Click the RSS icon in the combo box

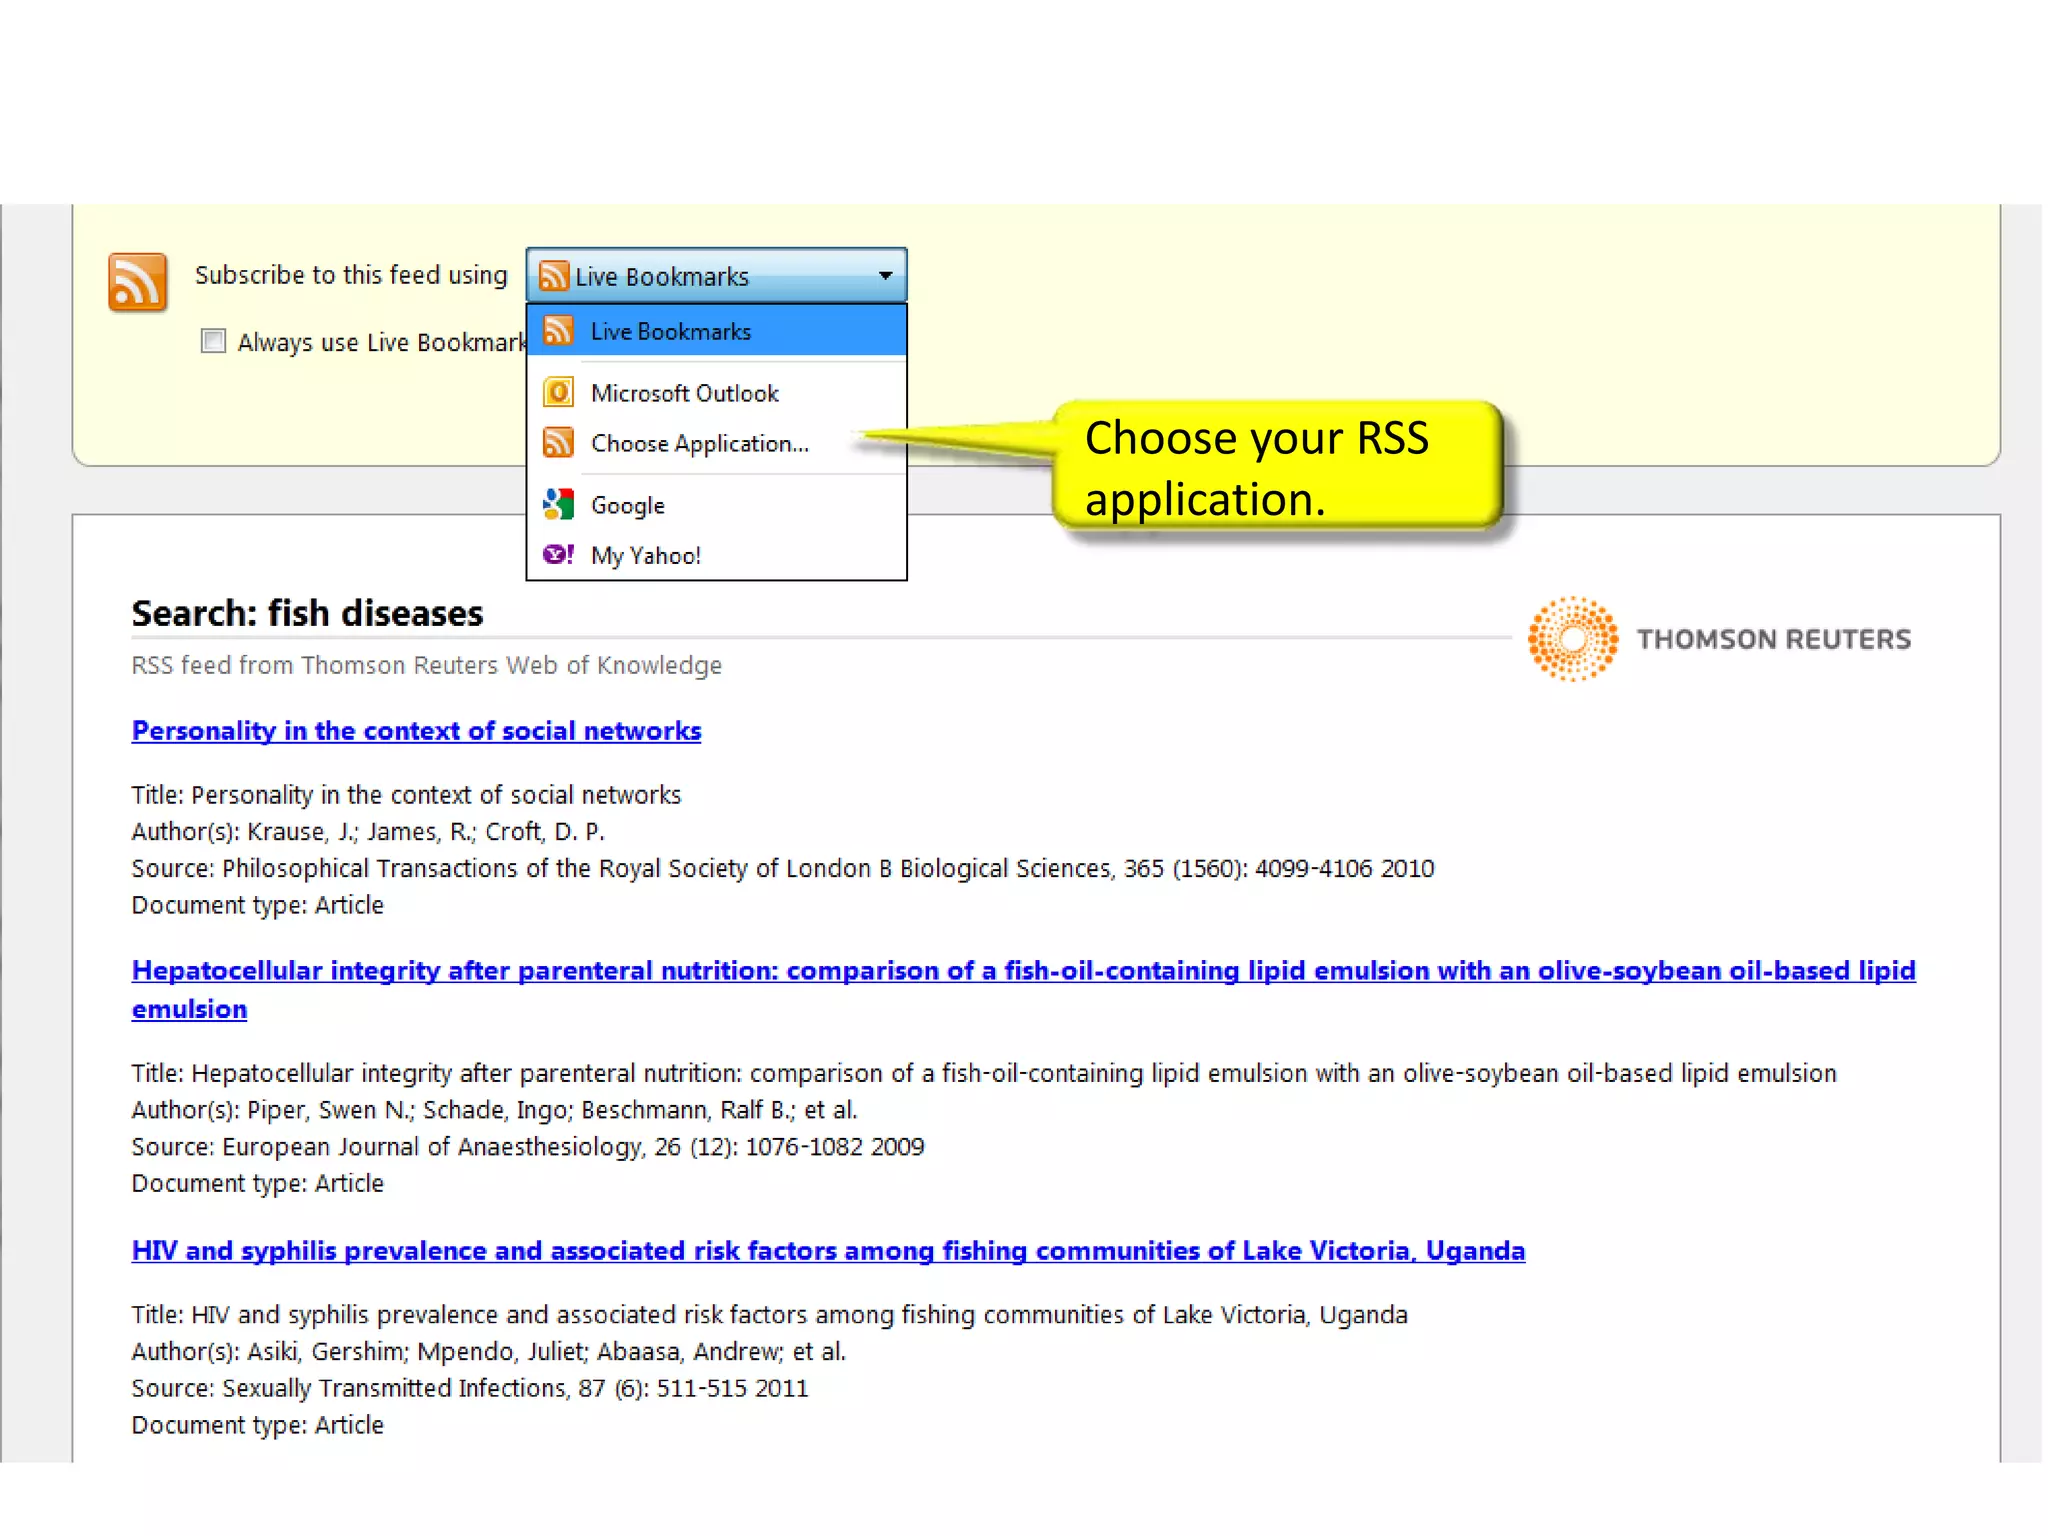[x=554, y=275]
